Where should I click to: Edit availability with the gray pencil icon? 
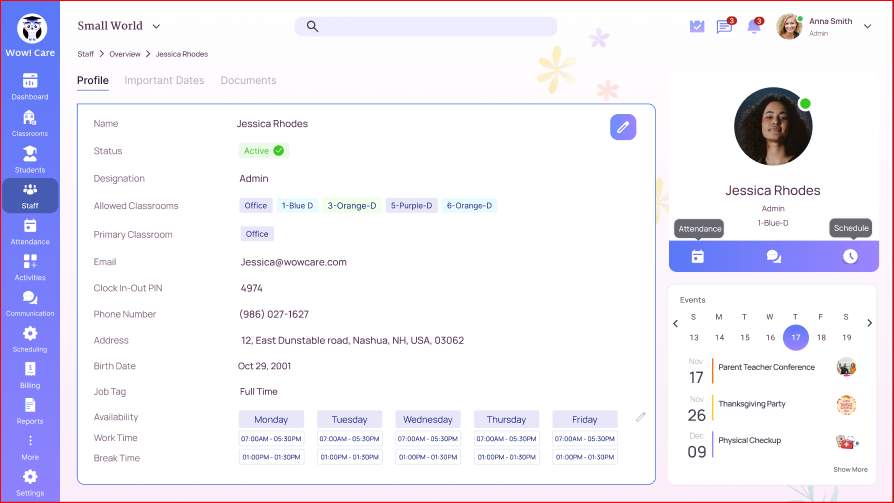[x=641, y=417]
